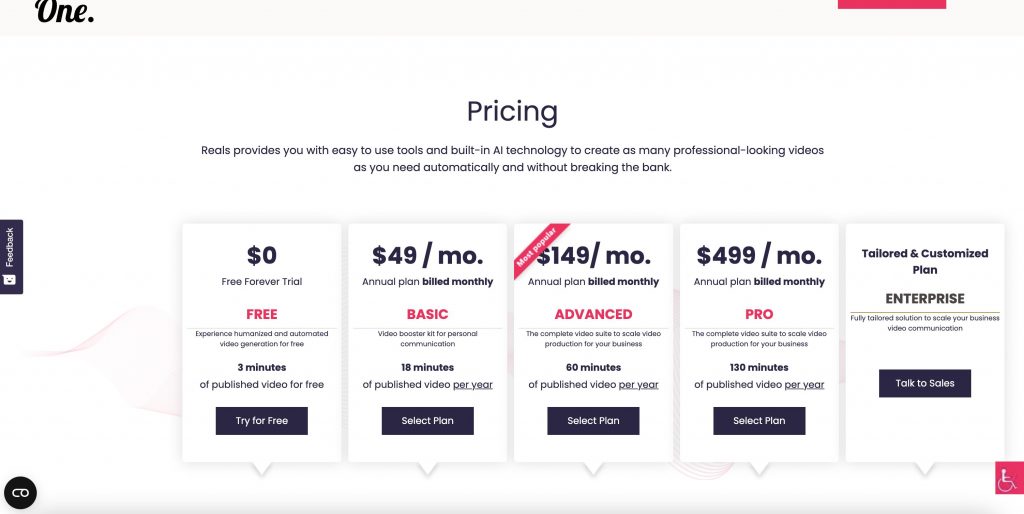Viewport: 1024px width, 514px height.
Task: Select the BASIC plan title
Action: tap(427, 314)
